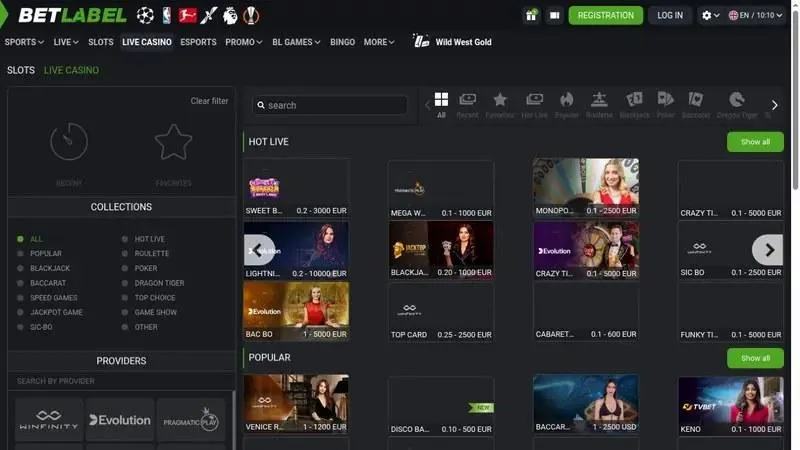Open the Recent clock icon in sidebar
The image size is (800, 450).
69,141
